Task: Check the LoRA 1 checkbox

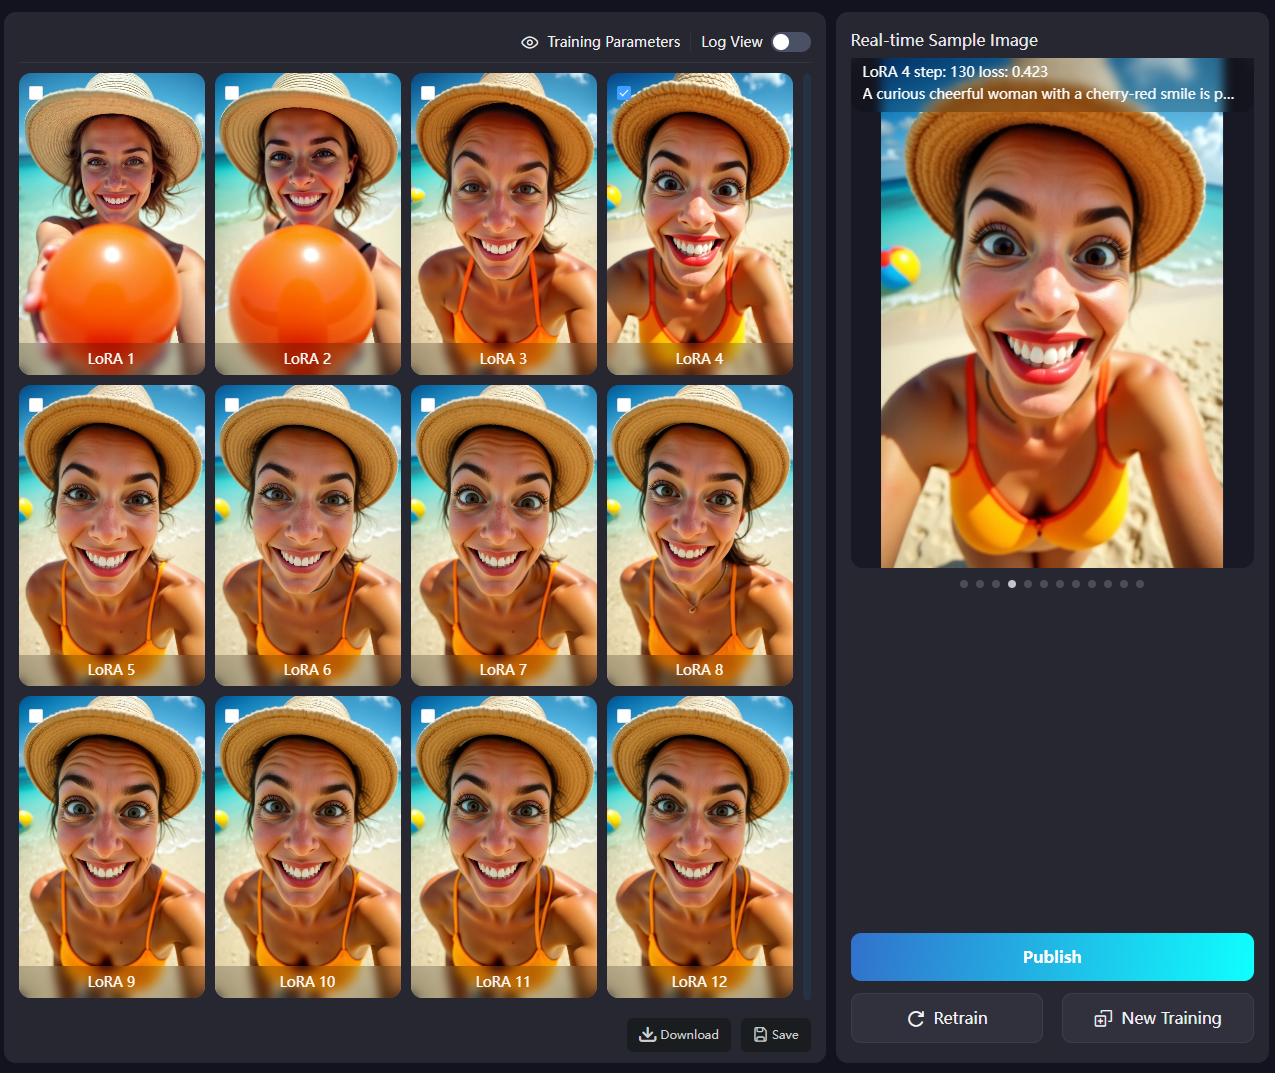Action: point(36,93)
